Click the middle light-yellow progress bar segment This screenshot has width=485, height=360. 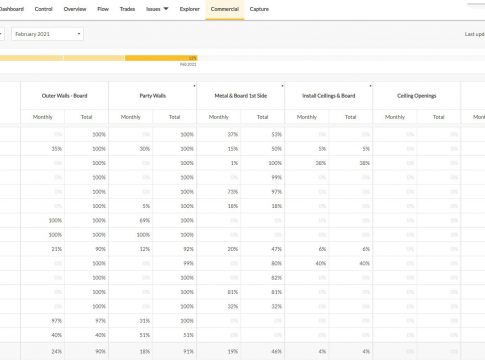click(94, 58)
